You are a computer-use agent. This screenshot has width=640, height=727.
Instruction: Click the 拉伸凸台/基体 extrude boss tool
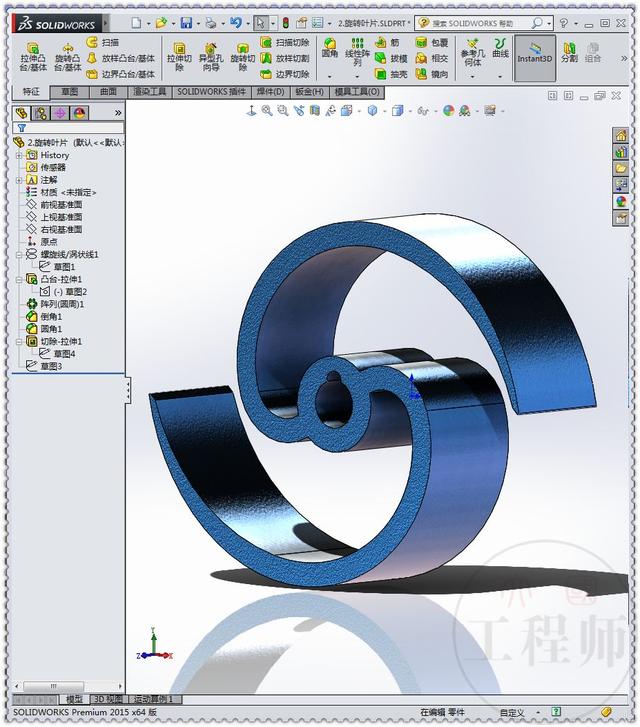tap(33, 57)
